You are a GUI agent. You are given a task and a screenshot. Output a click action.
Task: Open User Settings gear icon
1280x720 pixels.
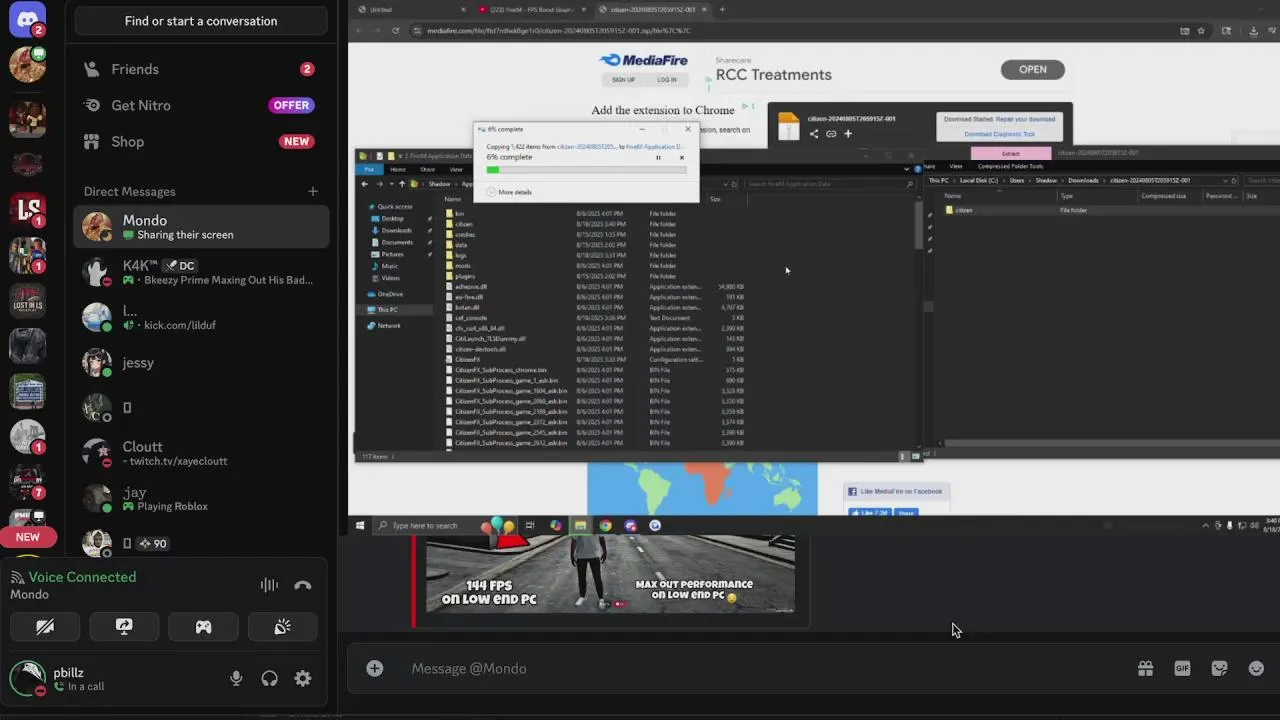[x=303, y=678]
